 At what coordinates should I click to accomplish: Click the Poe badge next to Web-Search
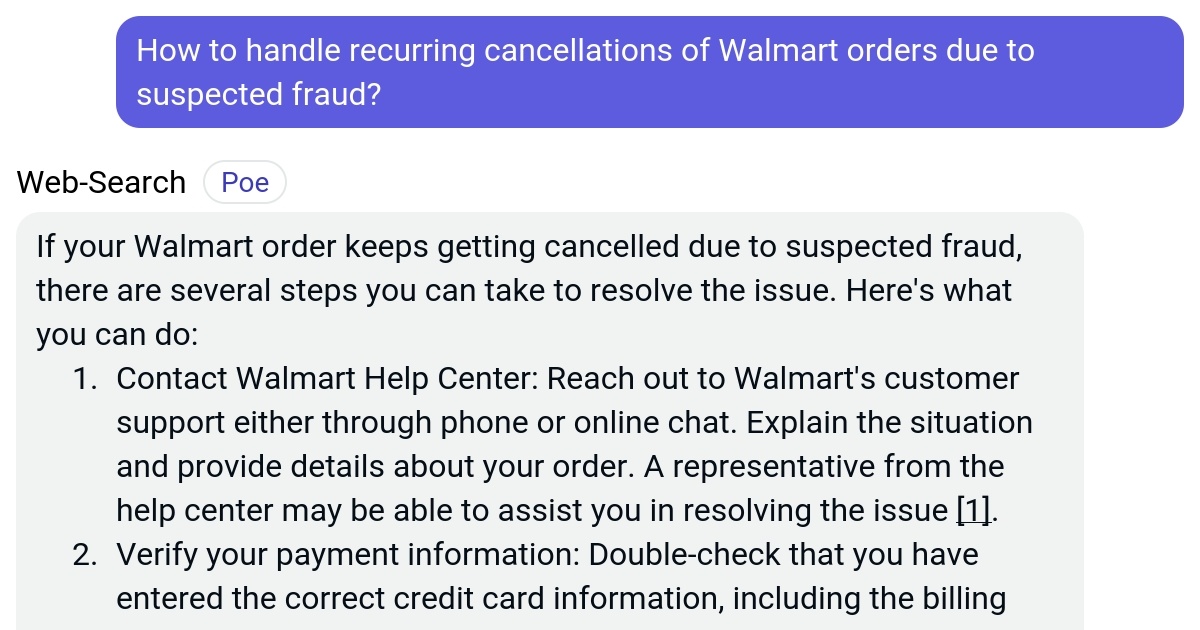(x=245, y=182)
